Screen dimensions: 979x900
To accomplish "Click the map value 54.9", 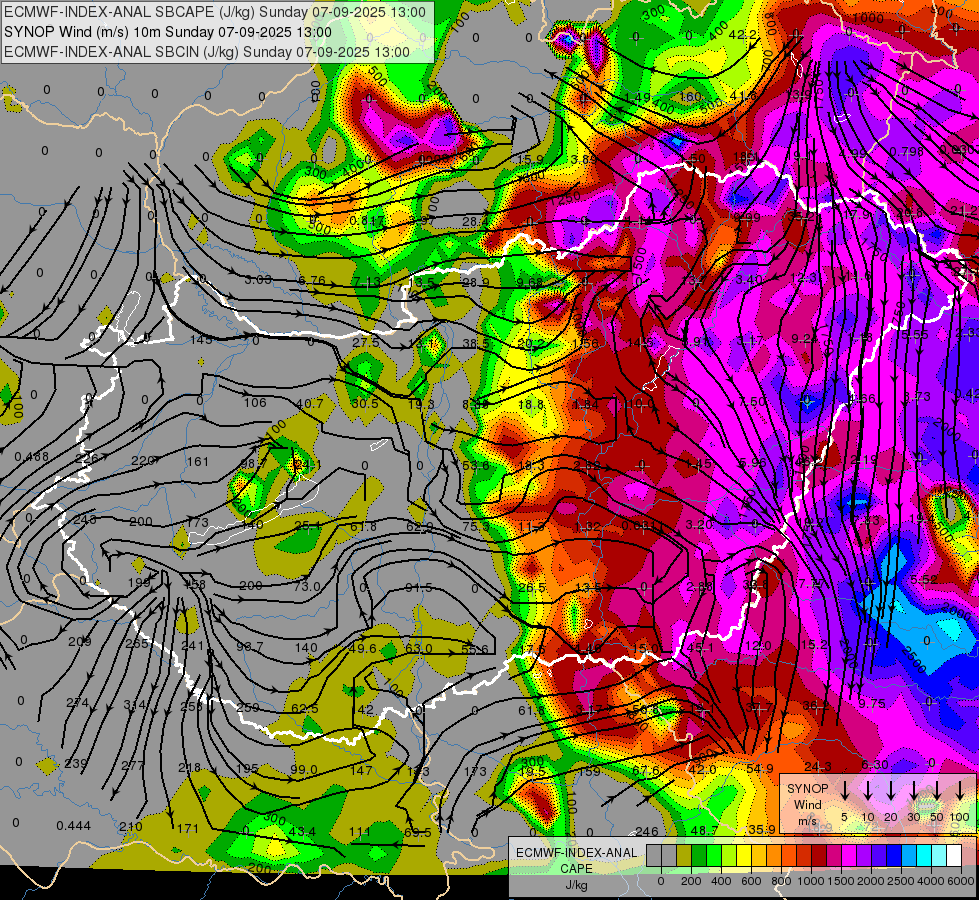I will pos(760,768).
